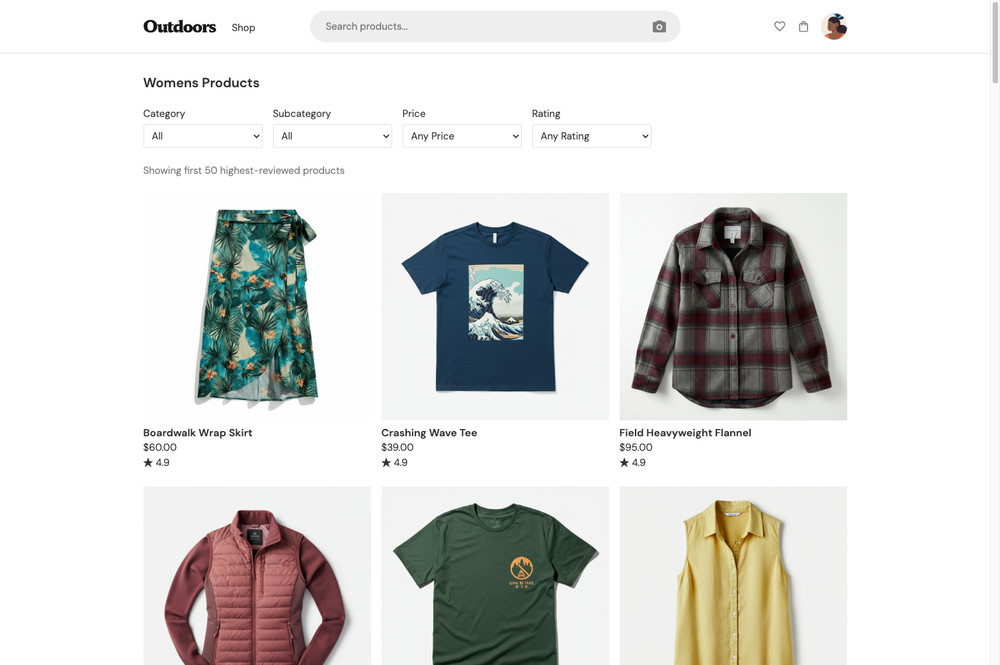Select the yellow sleeveless shirt image
Viewport: 1000px width, 665px height.
[733, 576]
